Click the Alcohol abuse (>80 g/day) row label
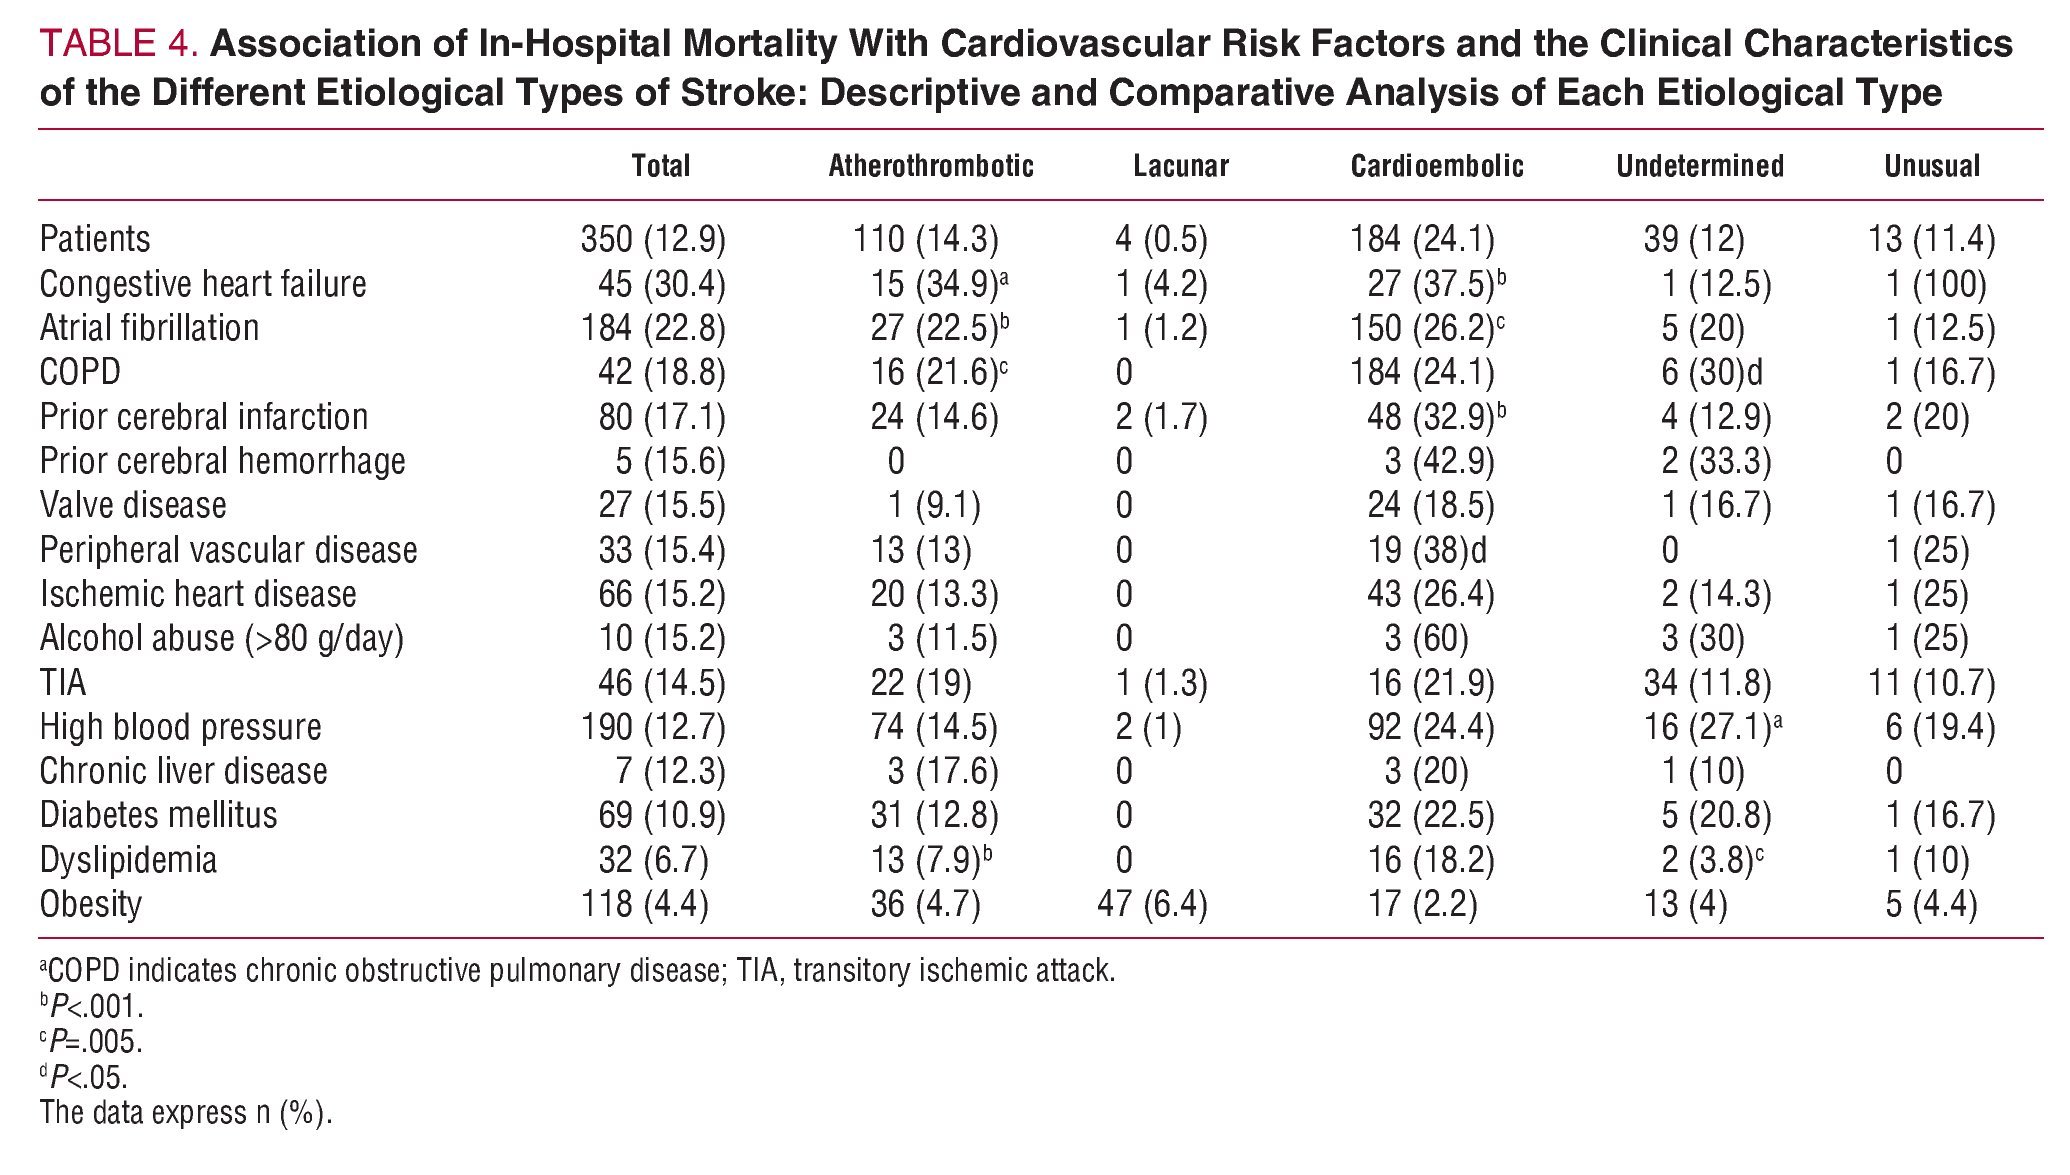The width and height of the screenshot is (2070, 1175). (221, 639)
